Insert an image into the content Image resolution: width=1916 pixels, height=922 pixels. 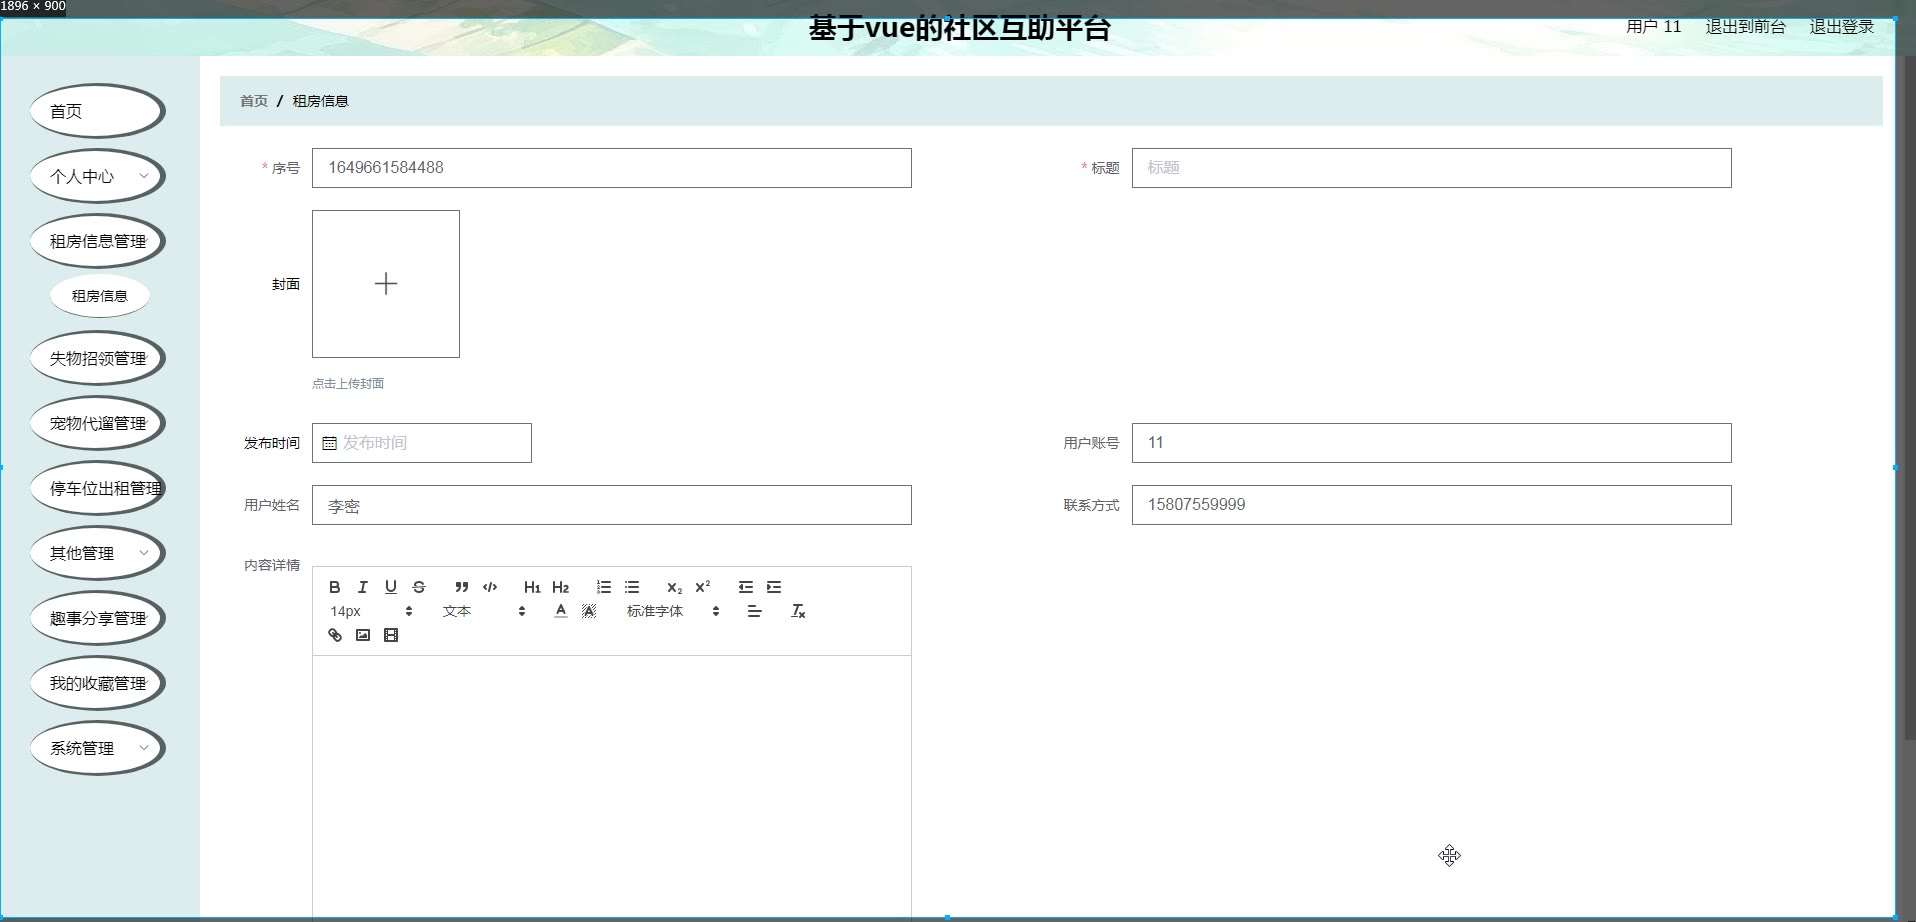(363, 635)
